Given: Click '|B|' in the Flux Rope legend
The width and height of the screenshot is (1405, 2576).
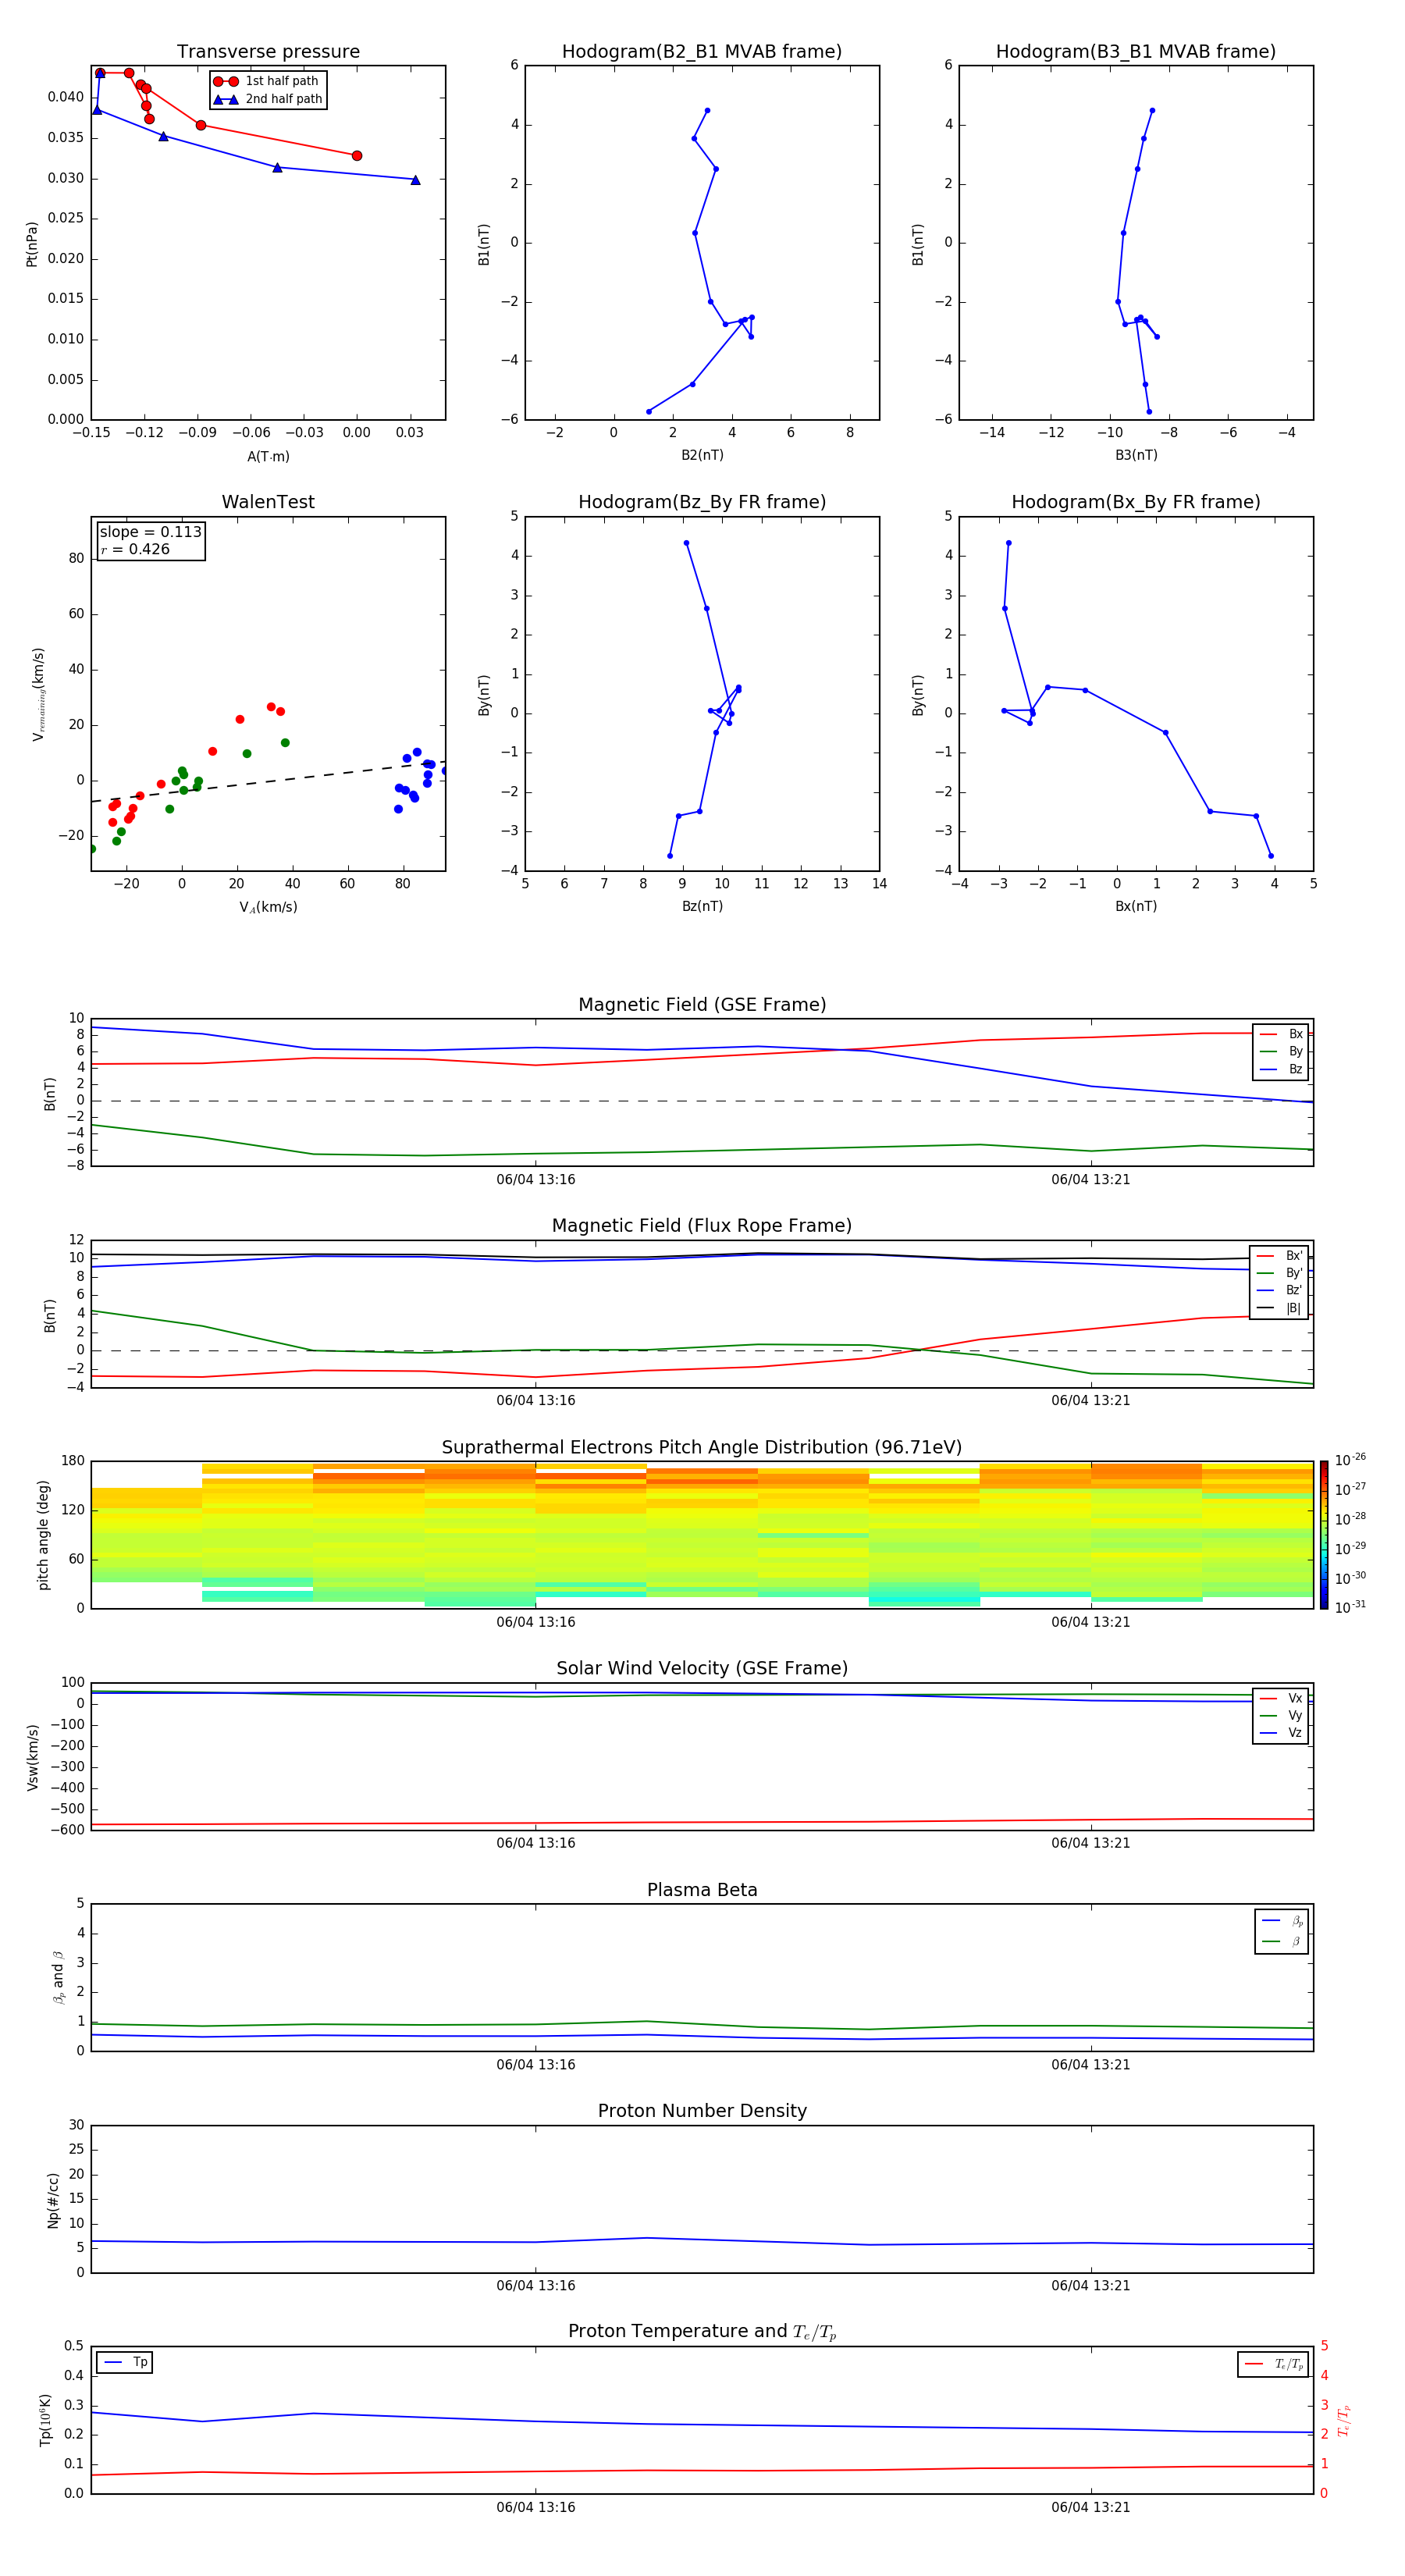Looking at the screenshot, I should click(1280, 1308).
